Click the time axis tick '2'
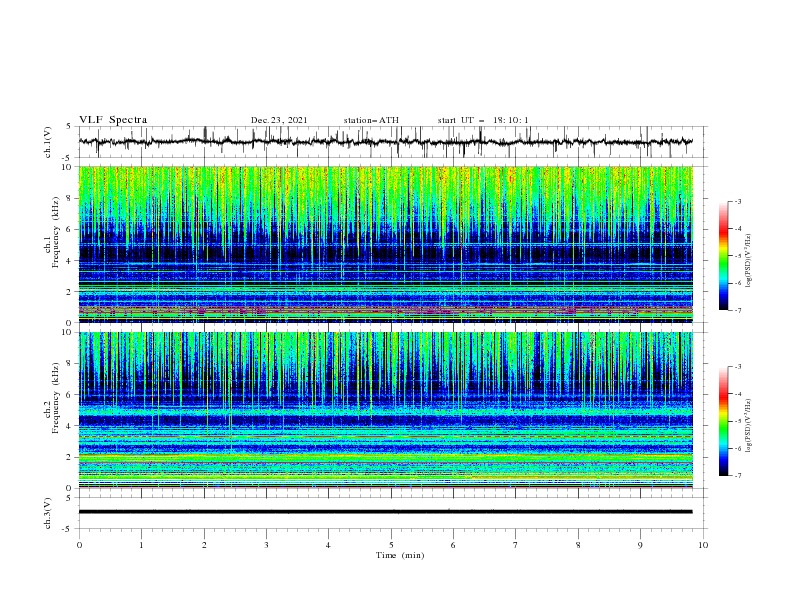 coord(204,545)
